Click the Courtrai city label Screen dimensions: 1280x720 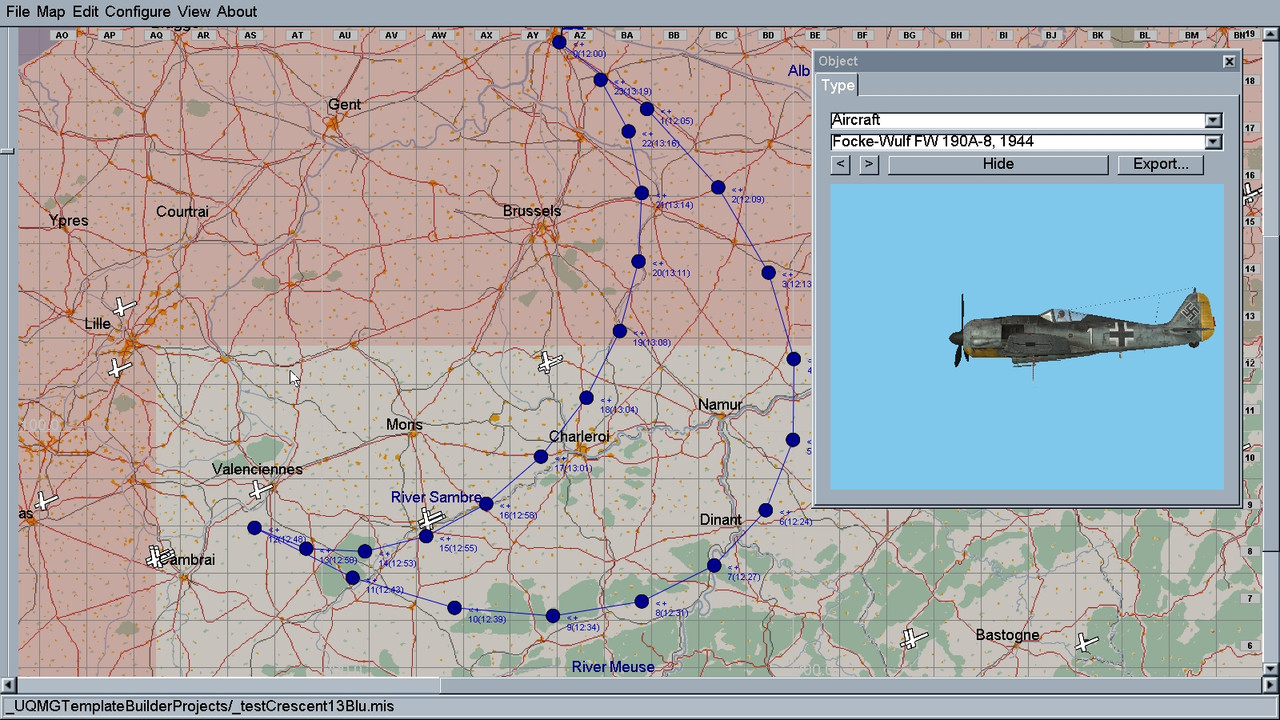coord(182,212)
